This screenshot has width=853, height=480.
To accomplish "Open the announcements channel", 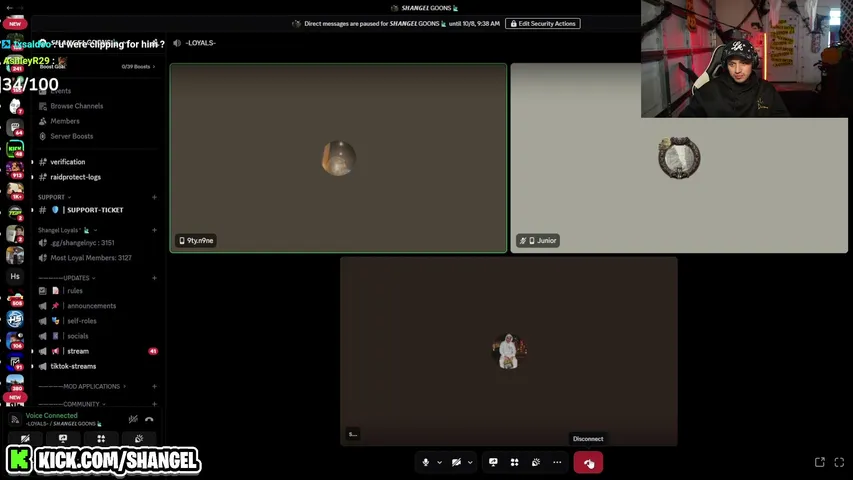I will pyautogui.click(x=91, y=306).
